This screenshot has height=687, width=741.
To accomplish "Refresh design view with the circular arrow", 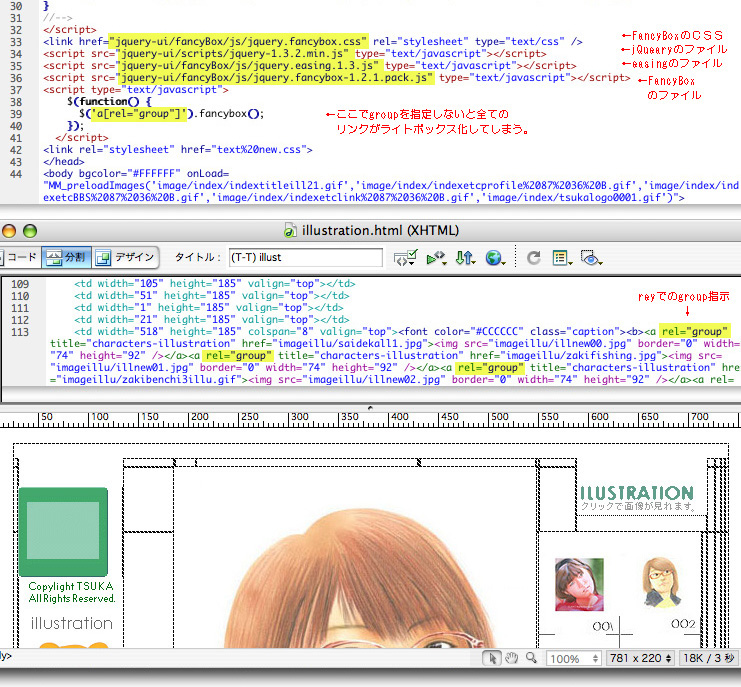I will coord(534,258).
